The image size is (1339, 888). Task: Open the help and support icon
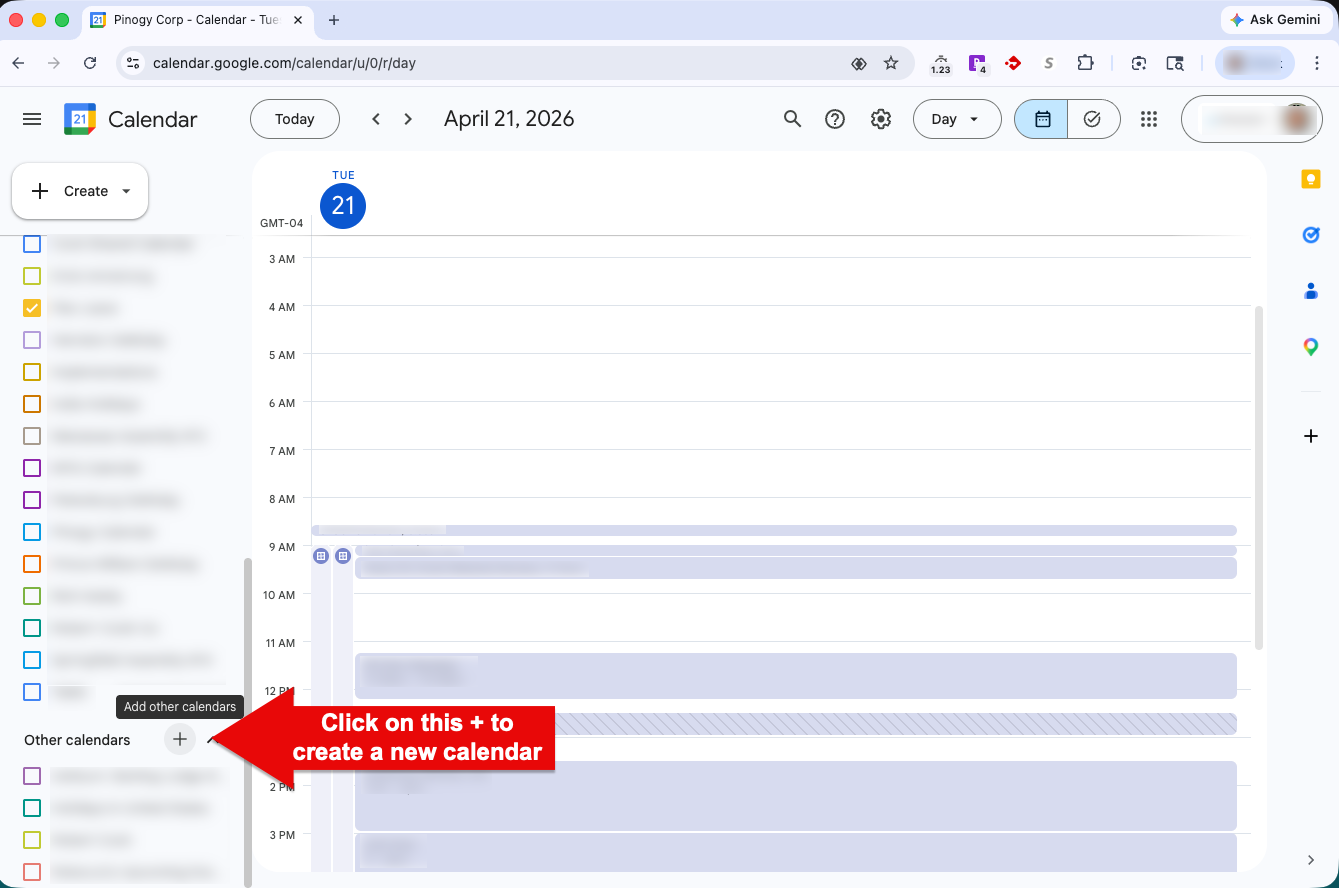point(835,119)
